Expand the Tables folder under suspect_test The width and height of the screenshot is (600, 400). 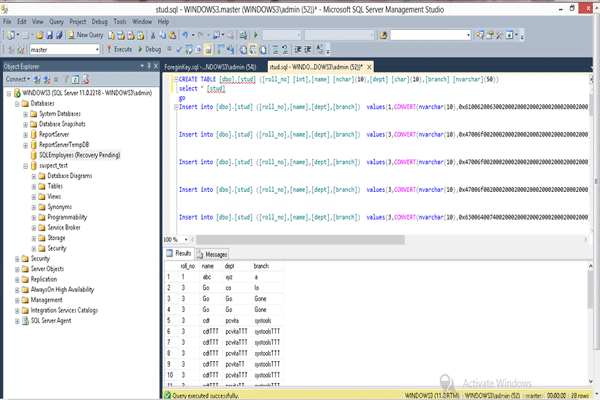34,186
